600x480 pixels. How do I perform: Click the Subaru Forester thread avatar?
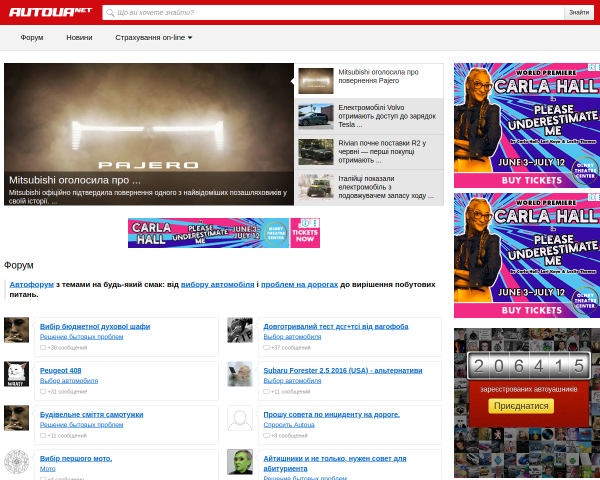[240, 374]
